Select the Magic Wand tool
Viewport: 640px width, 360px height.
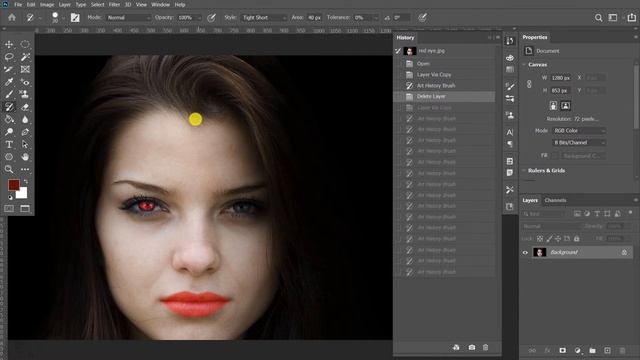[x=25, y=57]
